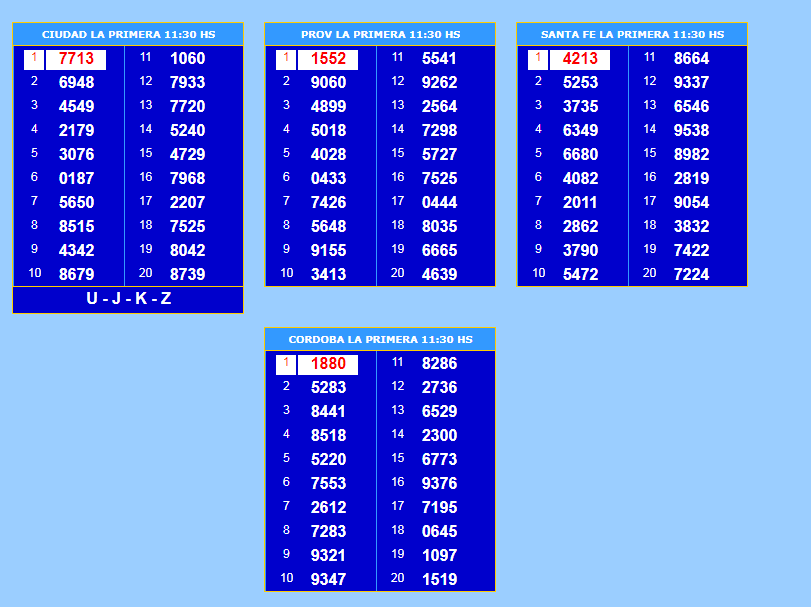This screenshot has height=607, width=811.
Task: Click Santa Fe first prize number 4213
Action: [580, 59]
